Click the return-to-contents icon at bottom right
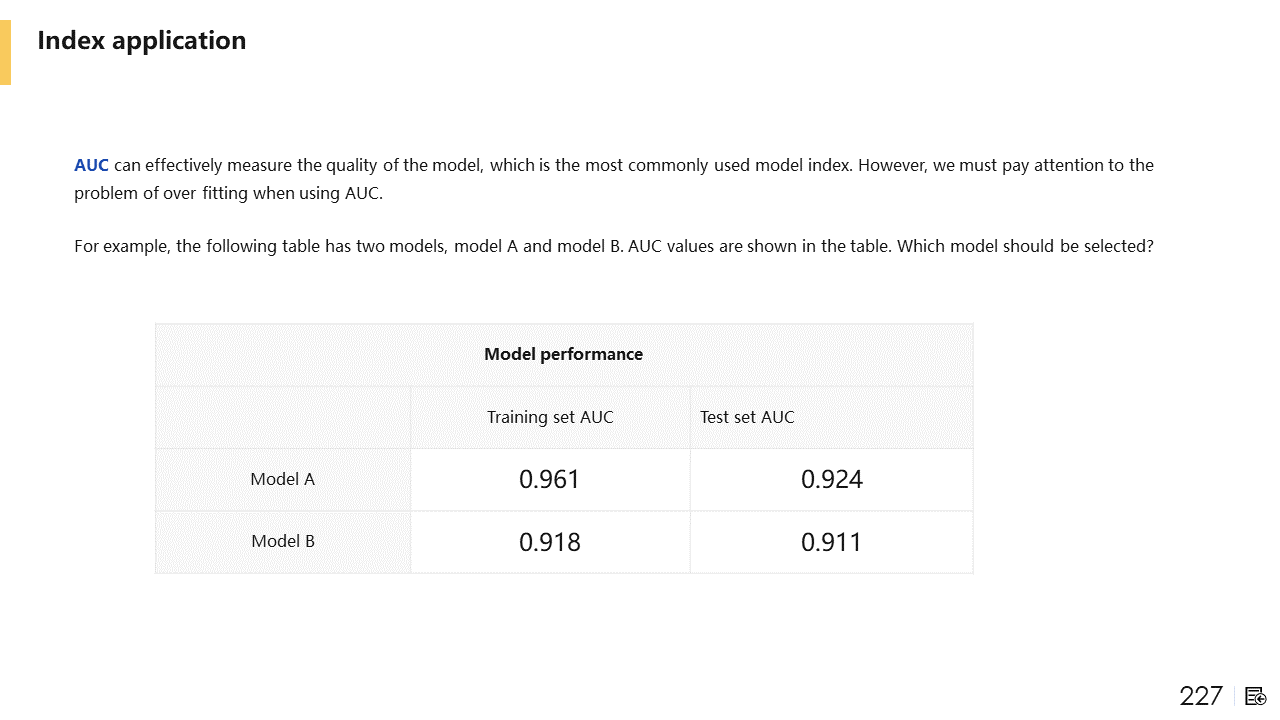This screenshot has height=720, width=1280. [1256, 696]
